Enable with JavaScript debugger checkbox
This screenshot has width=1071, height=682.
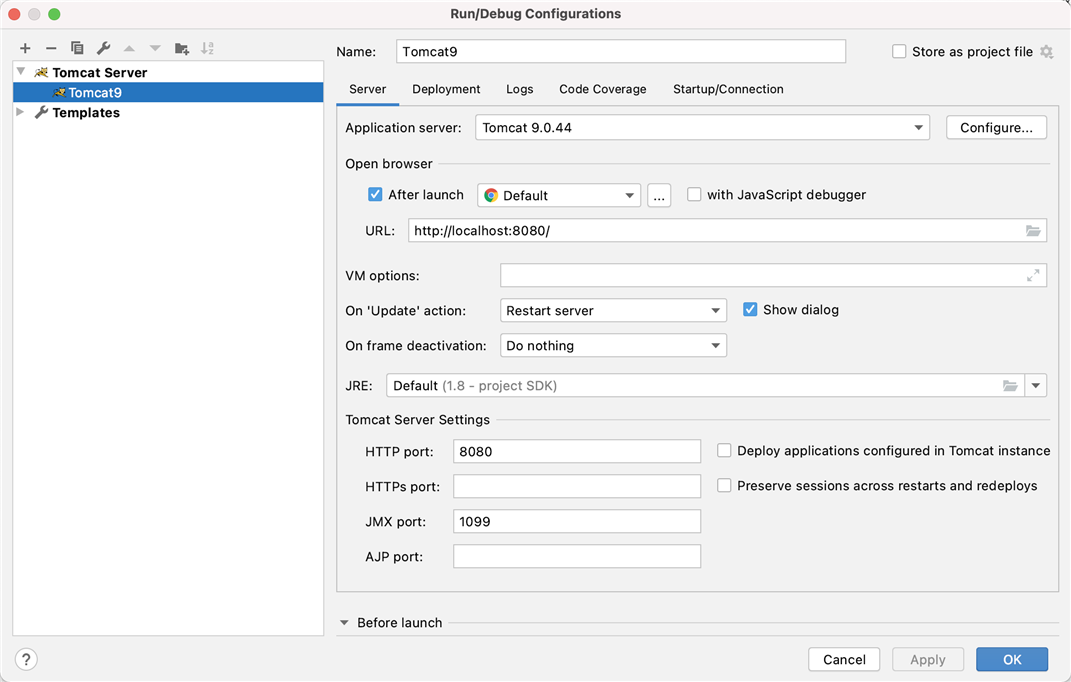pyautogui.click(x=694, y=195)
